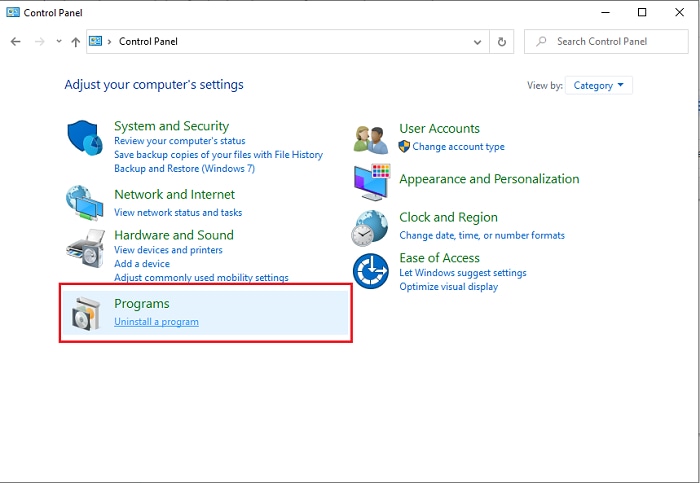
Task: Open Ease of Access category
Action: click(439, 258)
